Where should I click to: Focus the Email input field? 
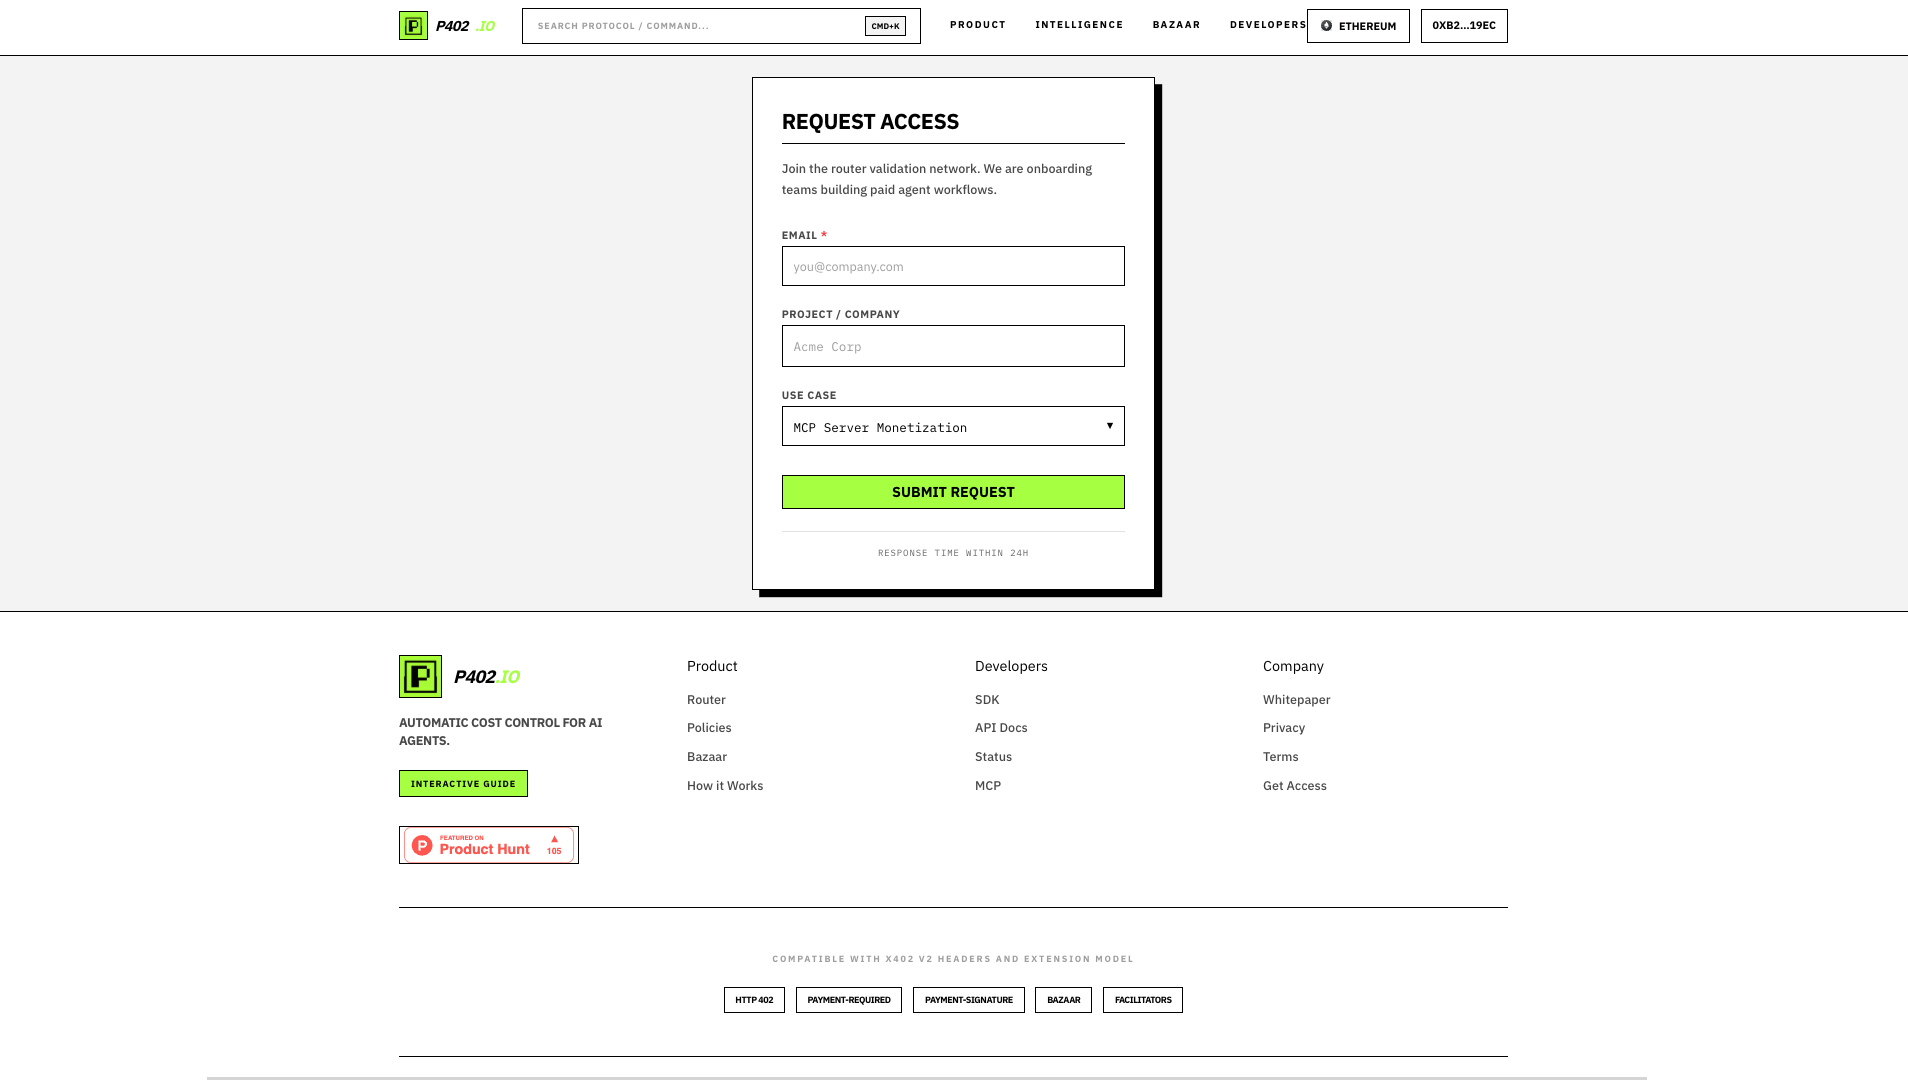[953, 266]
